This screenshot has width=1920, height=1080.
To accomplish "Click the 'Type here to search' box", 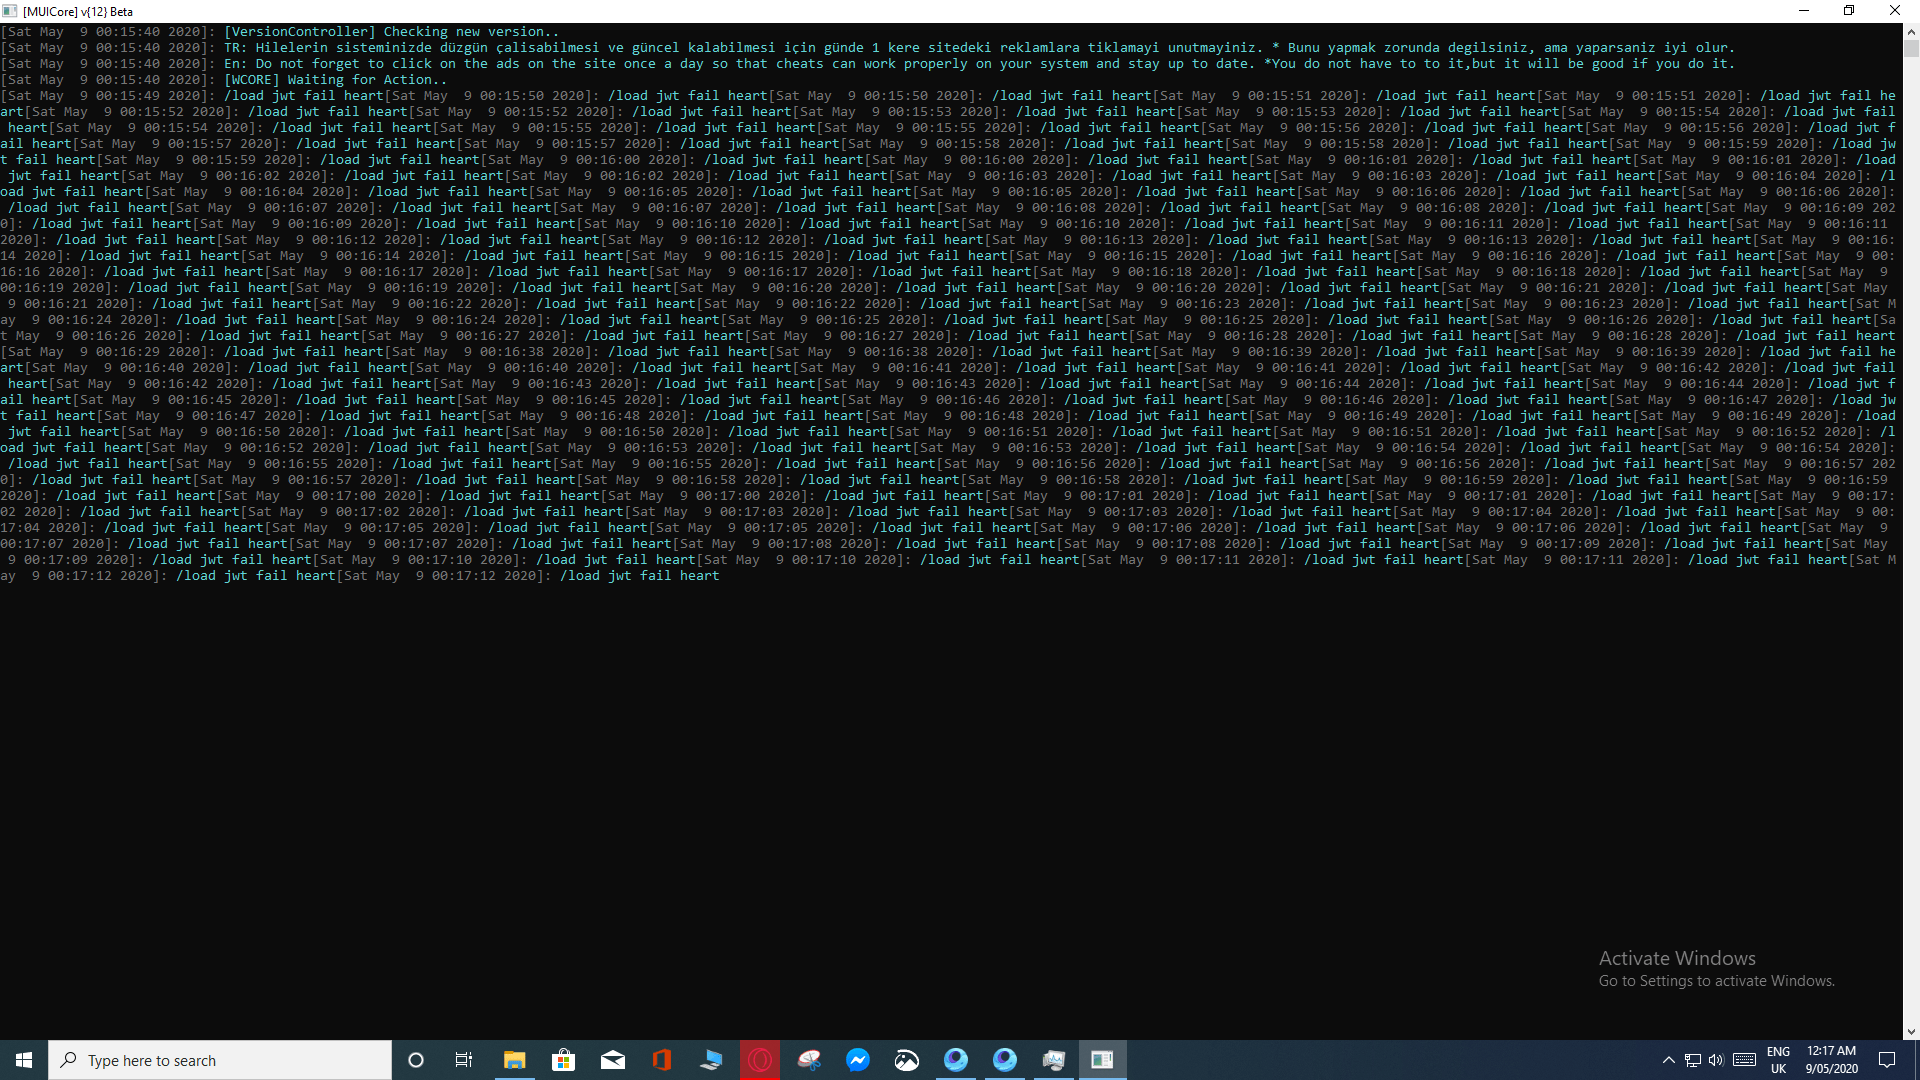I will point(220,1060).
